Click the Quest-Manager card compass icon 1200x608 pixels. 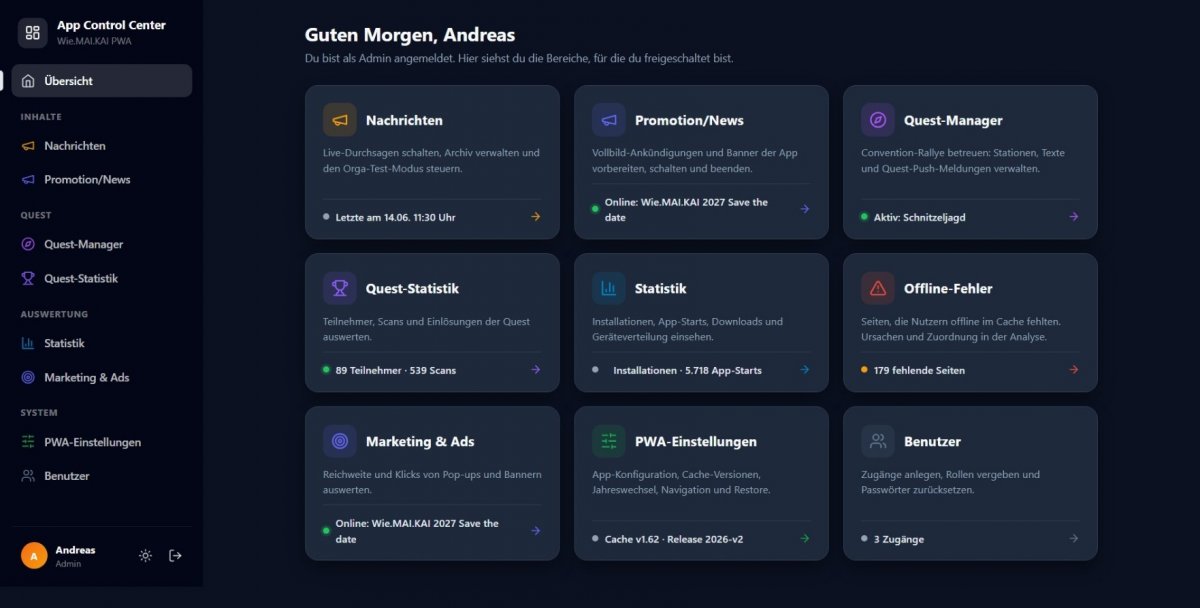[878, 120]
